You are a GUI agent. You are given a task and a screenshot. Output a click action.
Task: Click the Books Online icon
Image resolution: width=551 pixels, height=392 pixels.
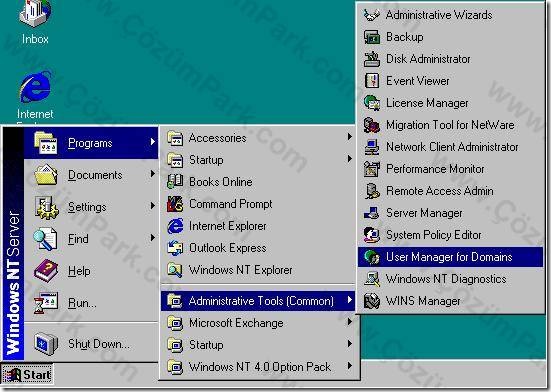pos(175,182)
